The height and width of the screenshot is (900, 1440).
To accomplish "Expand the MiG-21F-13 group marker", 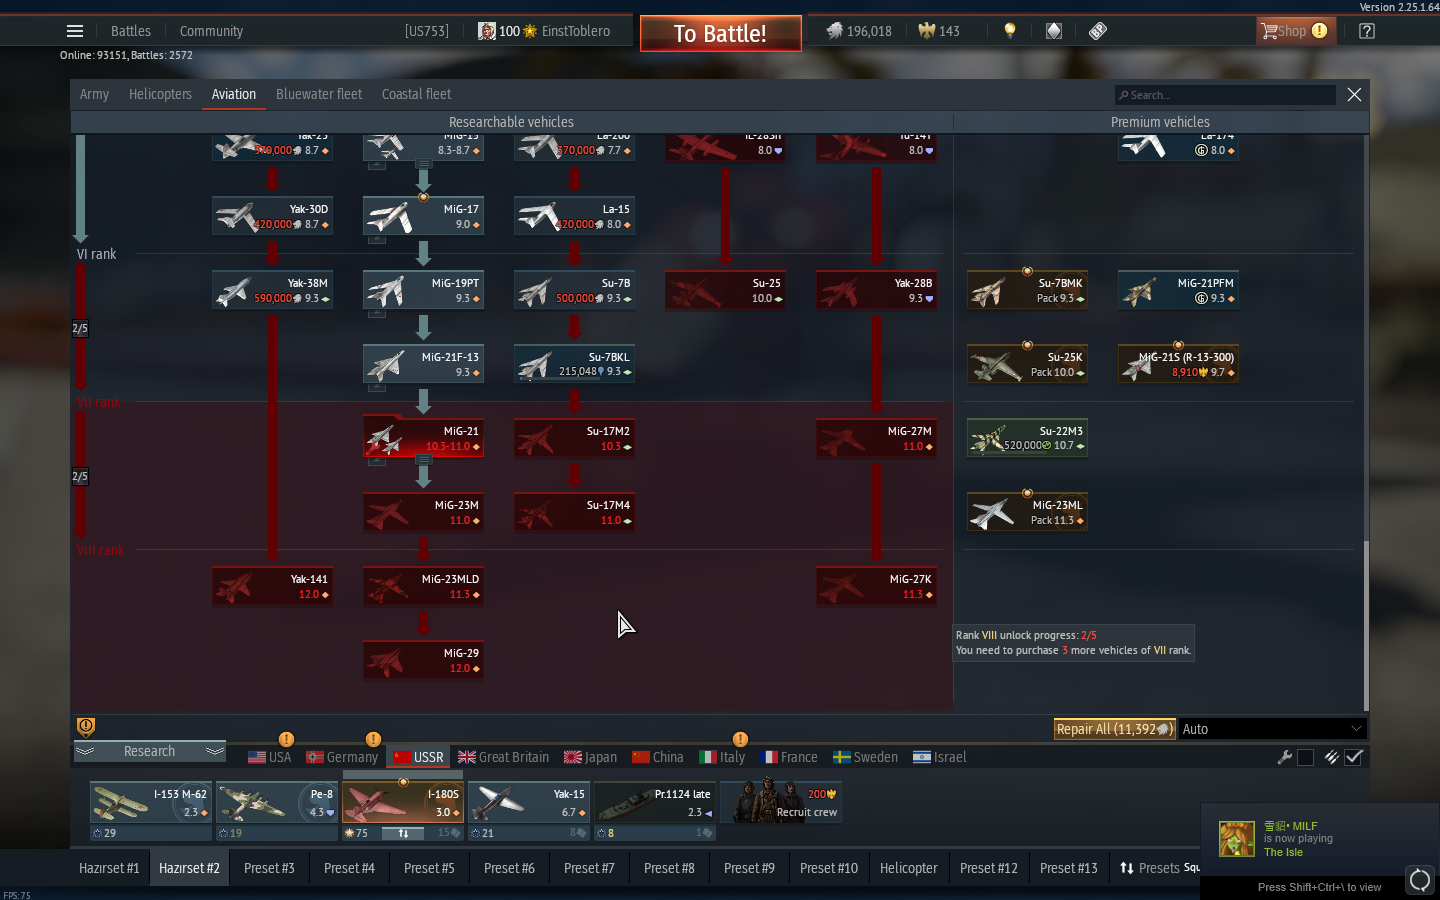I will coord(377,388).
